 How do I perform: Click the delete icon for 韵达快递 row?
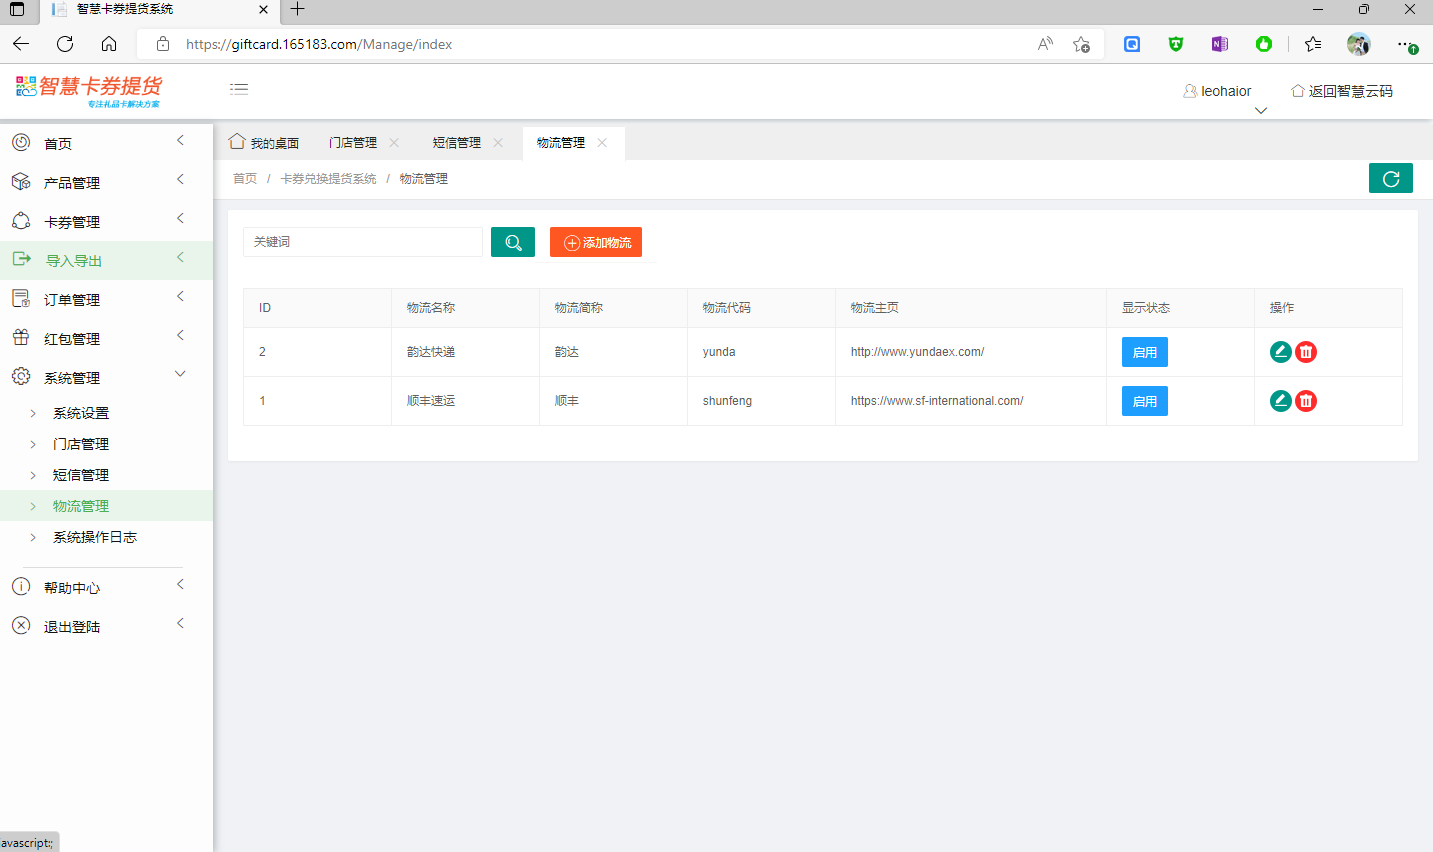[1306, 352]
